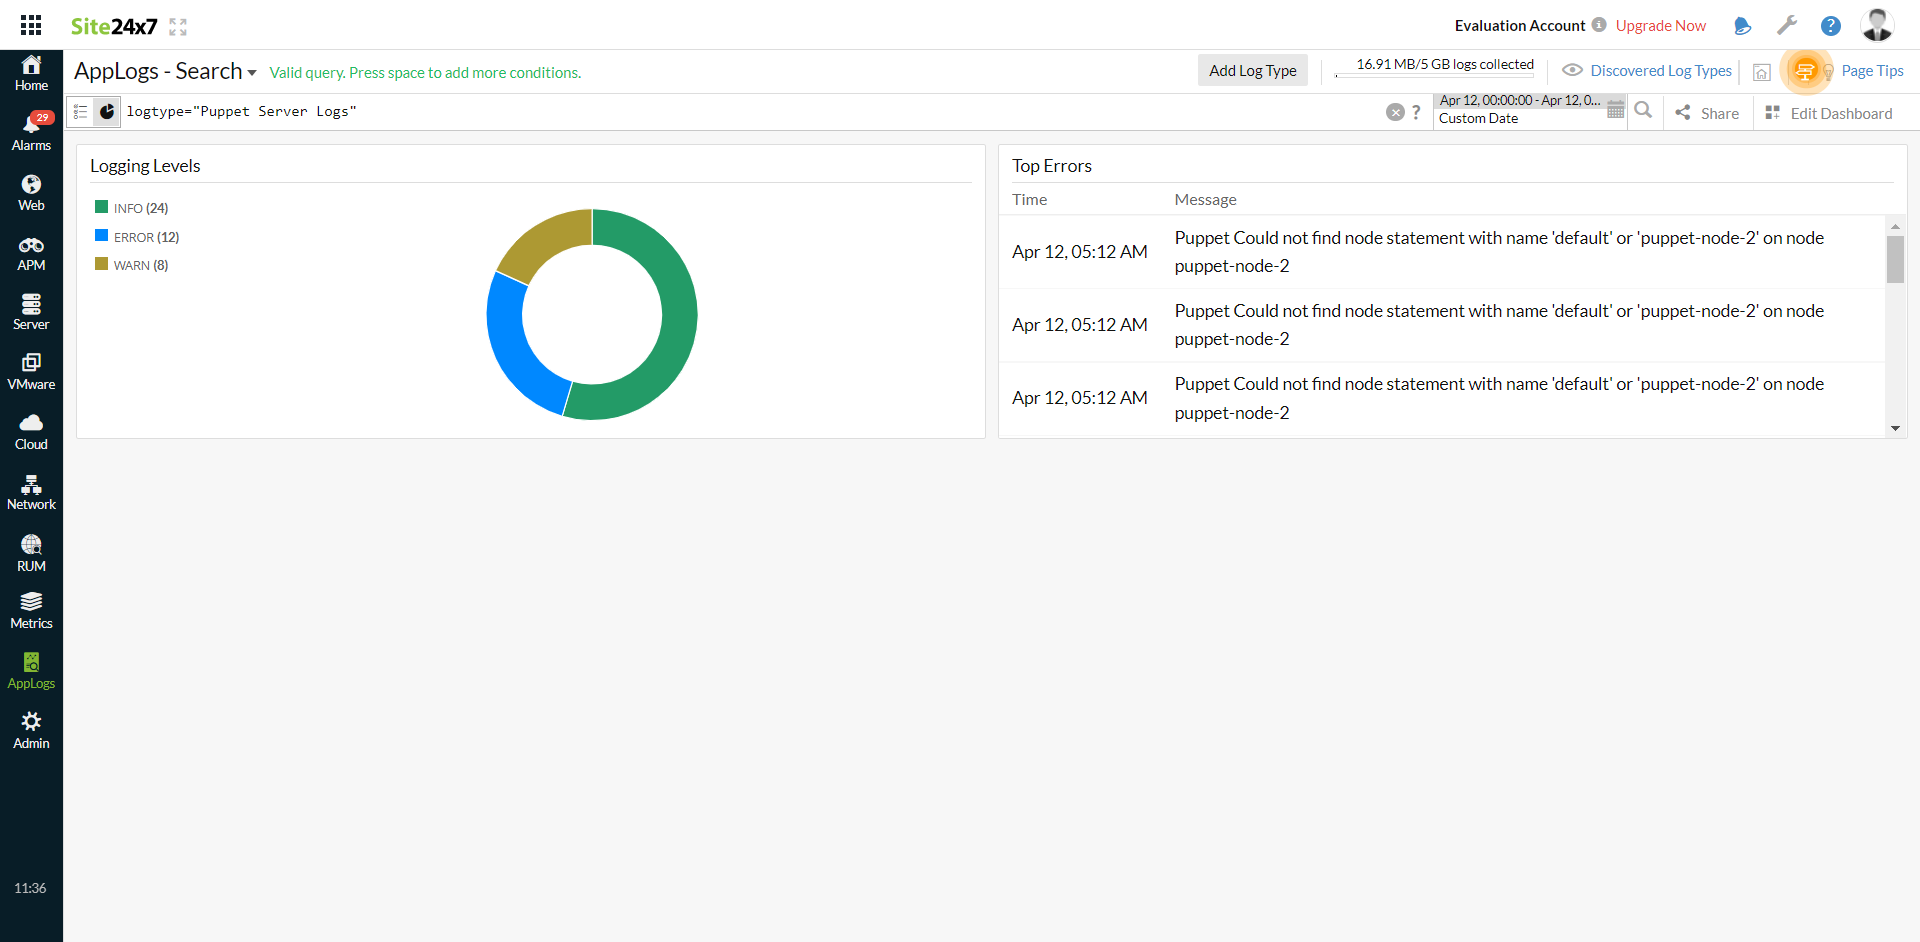Click the notification bell icon

1742,25
